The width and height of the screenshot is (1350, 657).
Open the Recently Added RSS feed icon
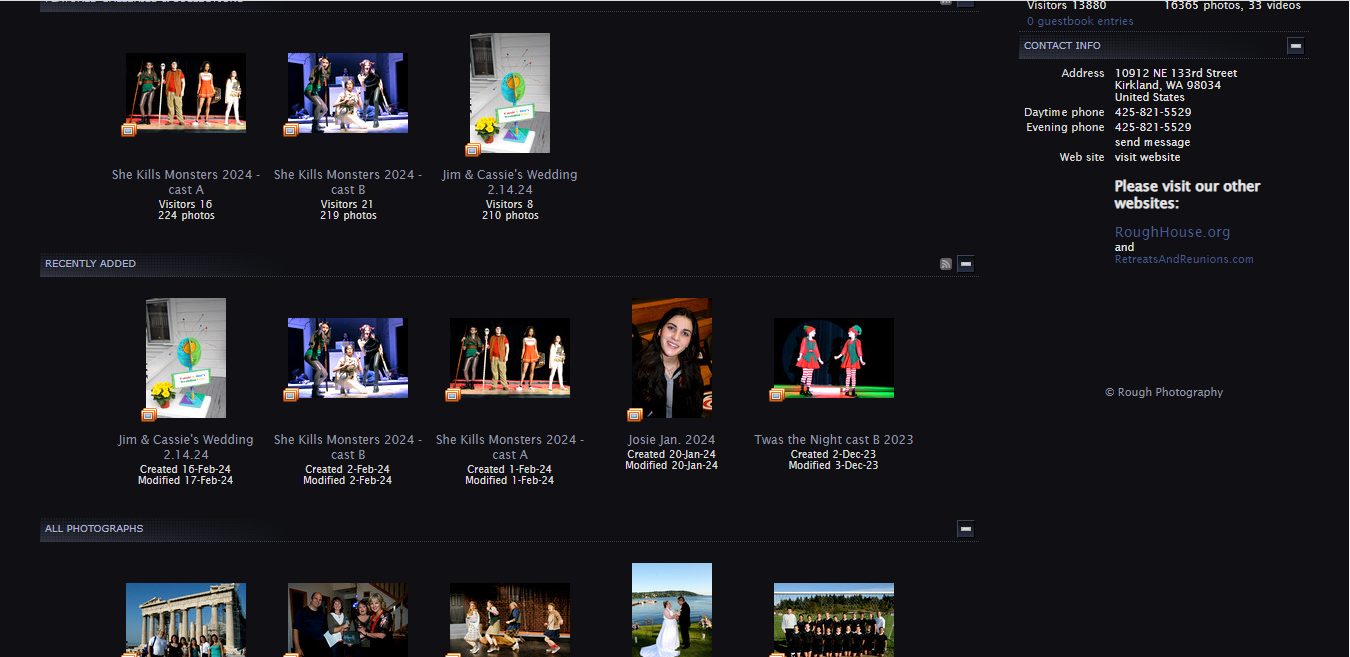coord(945,264)
